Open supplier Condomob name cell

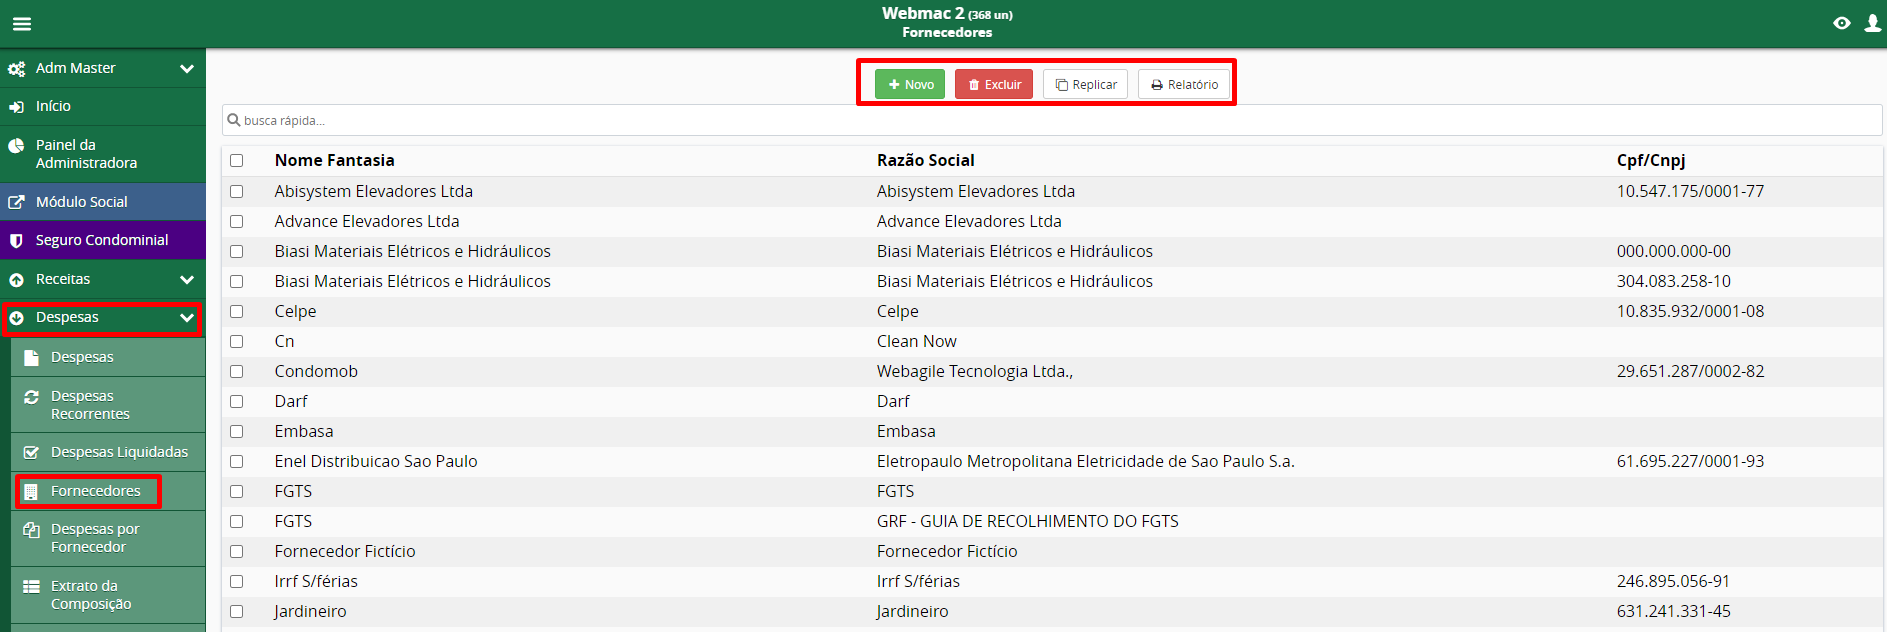click(316, 371)
